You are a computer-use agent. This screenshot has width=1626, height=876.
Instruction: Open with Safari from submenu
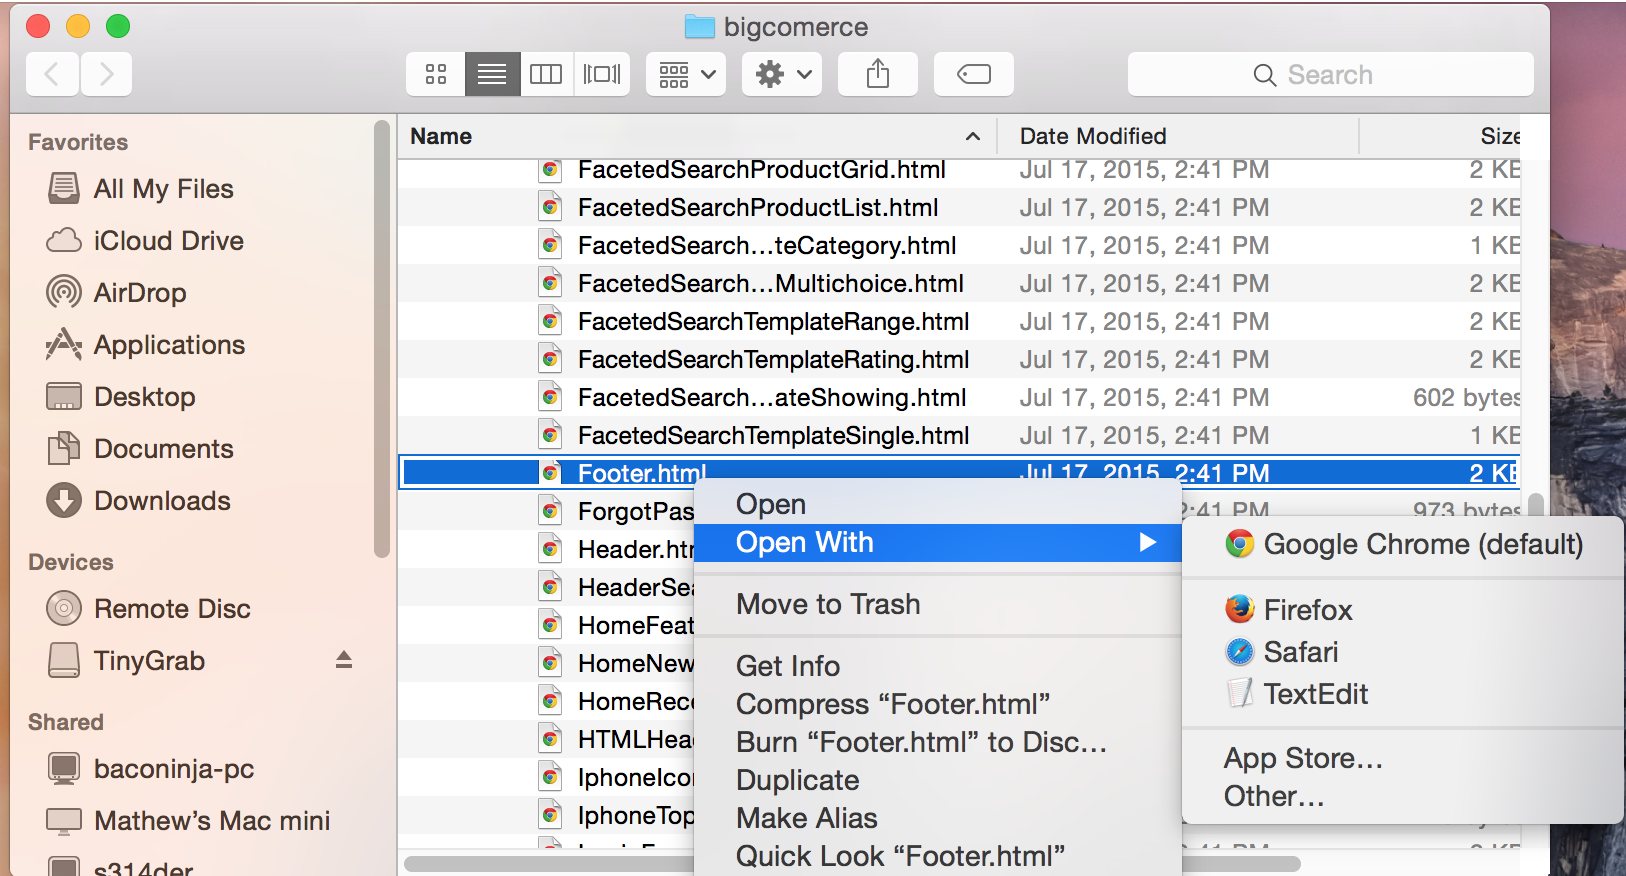coord(1403,652)
